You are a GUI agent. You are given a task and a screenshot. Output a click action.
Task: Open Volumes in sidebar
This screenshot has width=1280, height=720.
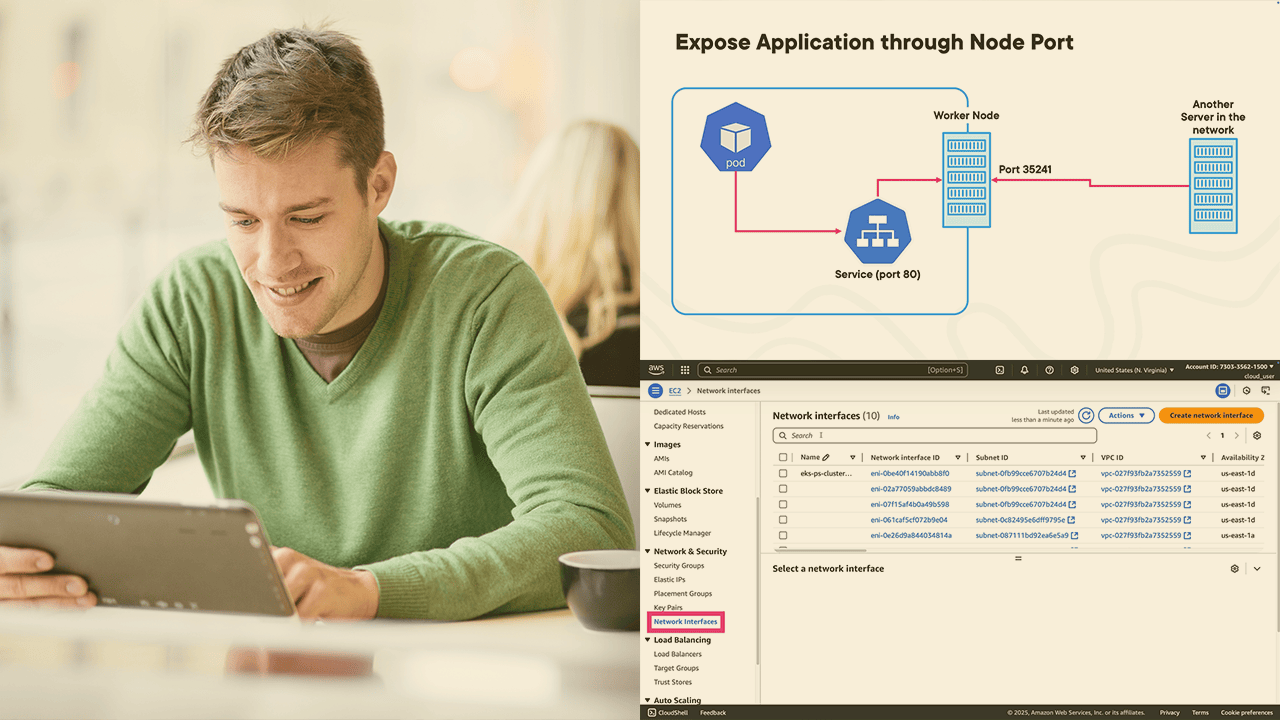668,505
